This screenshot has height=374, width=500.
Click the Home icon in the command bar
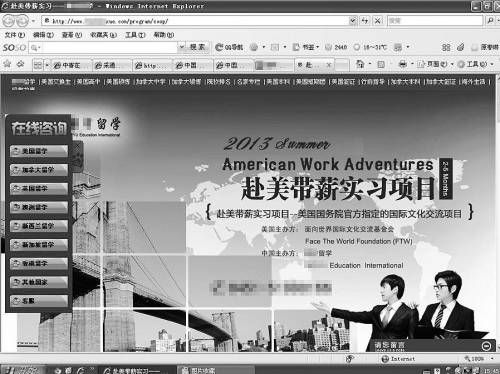coord(360,64)
